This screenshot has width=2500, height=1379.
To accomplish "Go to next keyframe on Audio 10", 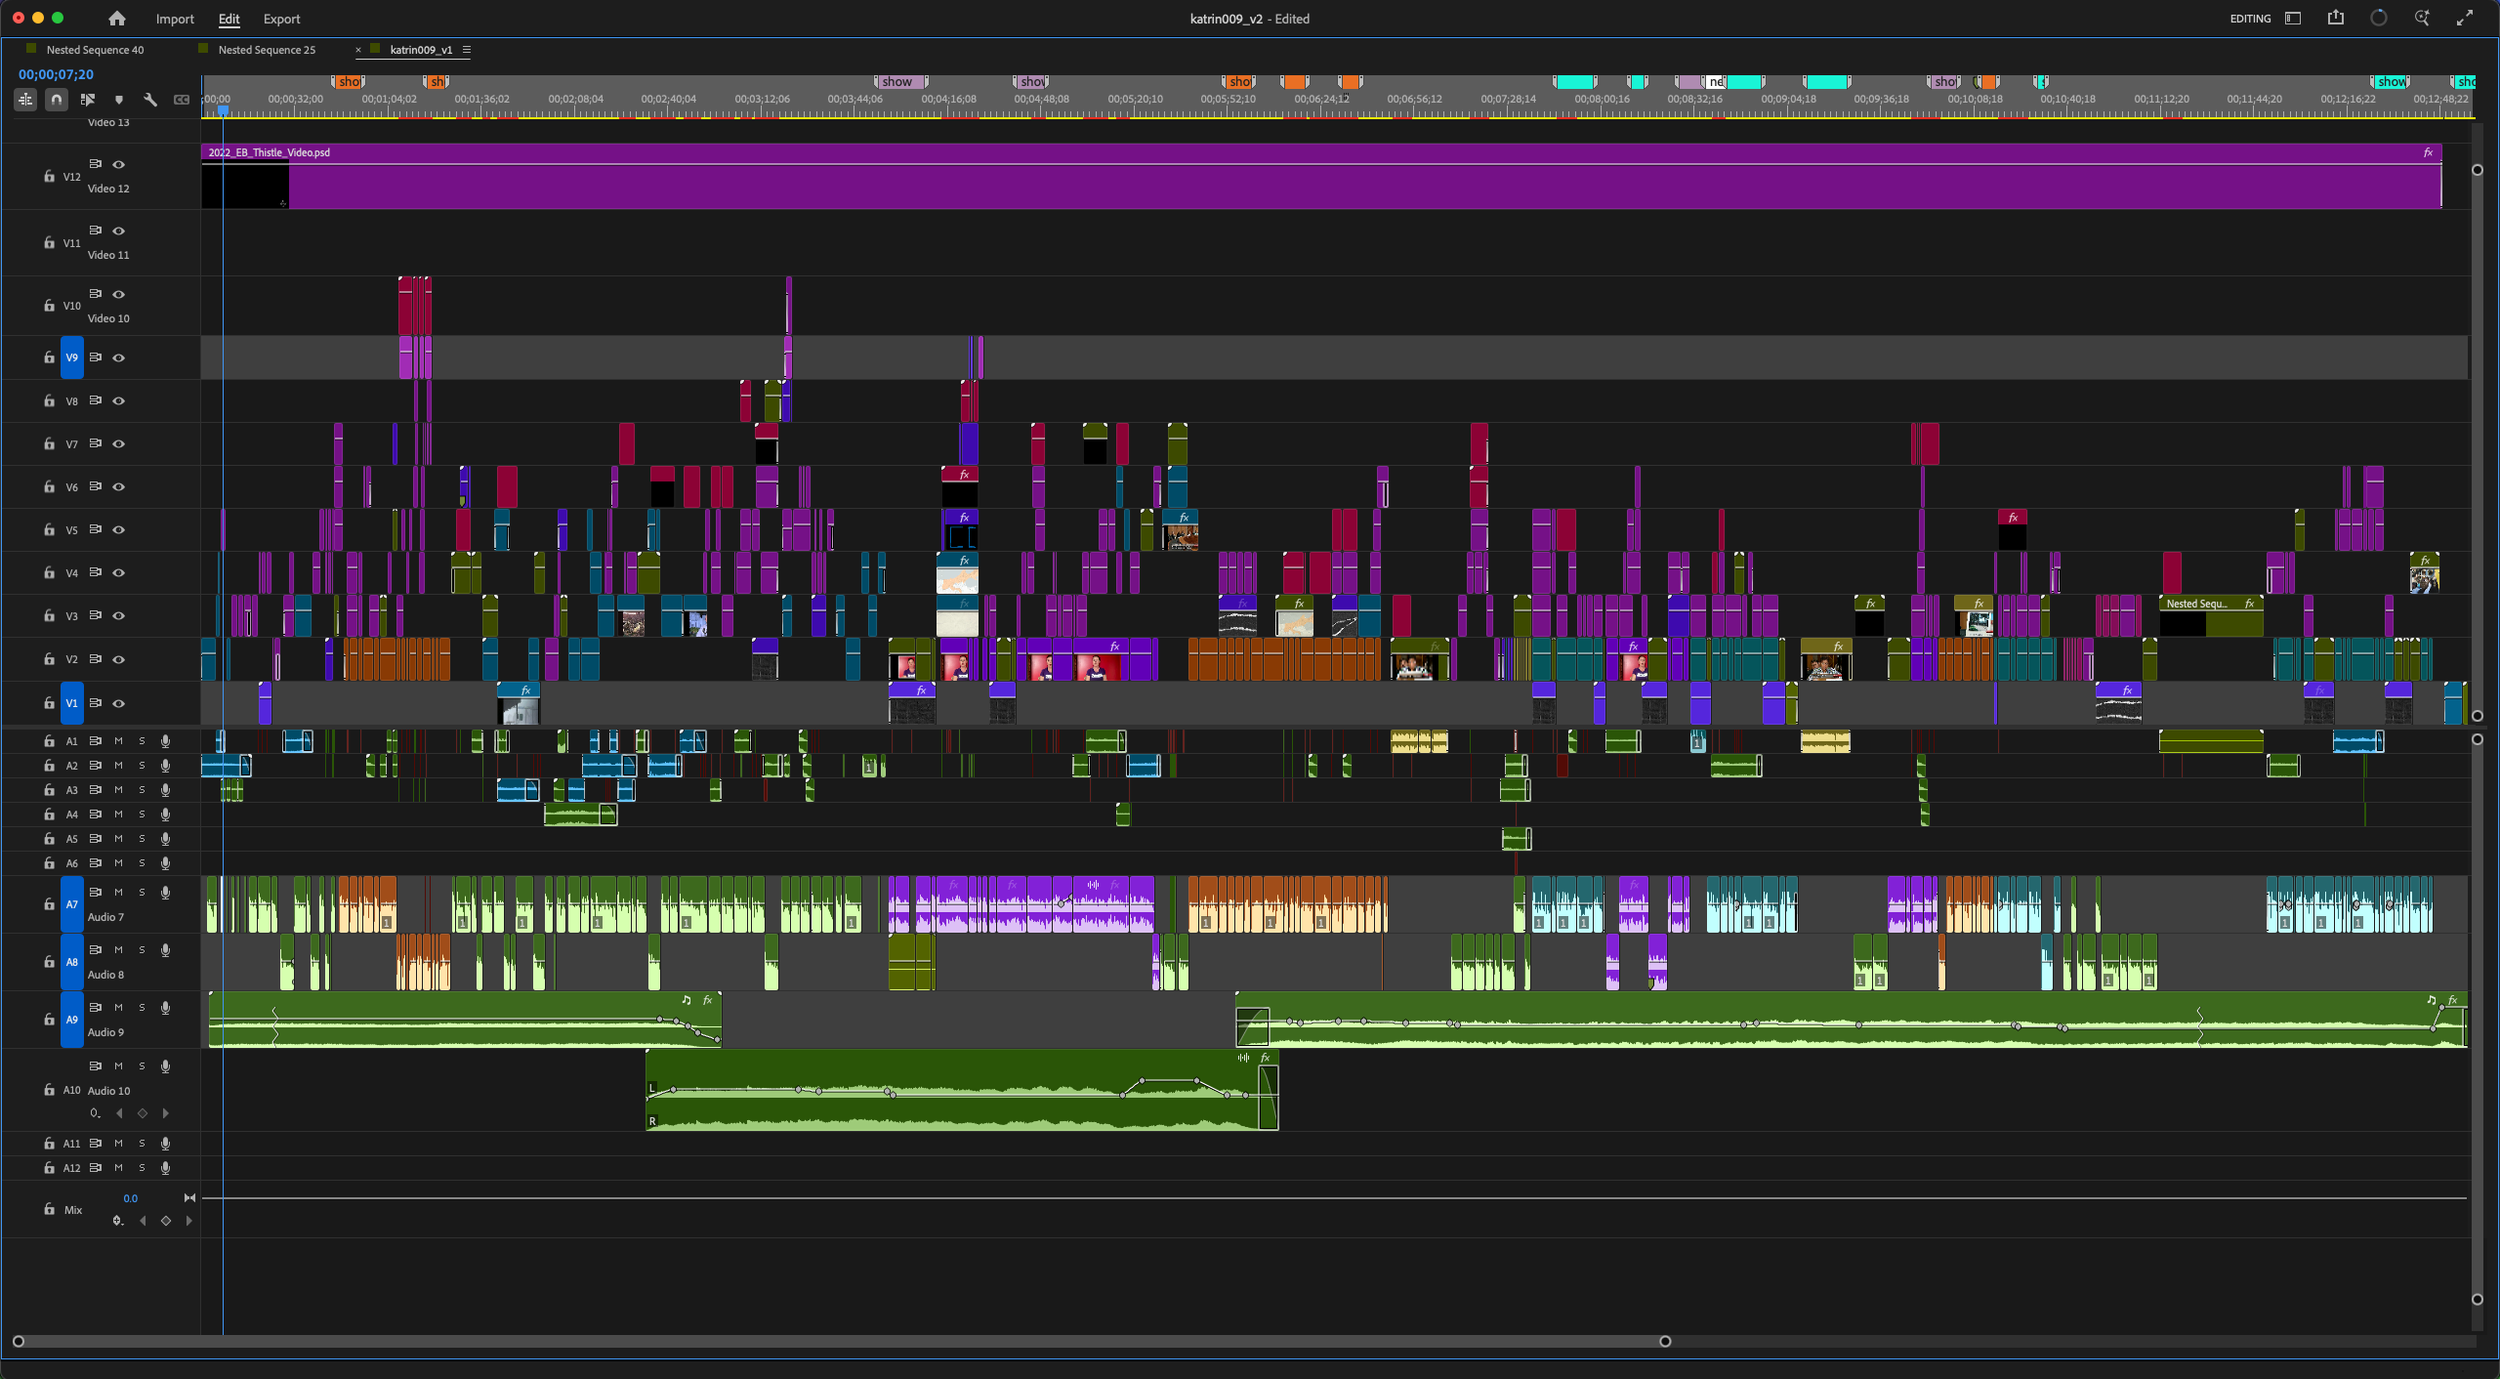I will tap(166, 1113).
